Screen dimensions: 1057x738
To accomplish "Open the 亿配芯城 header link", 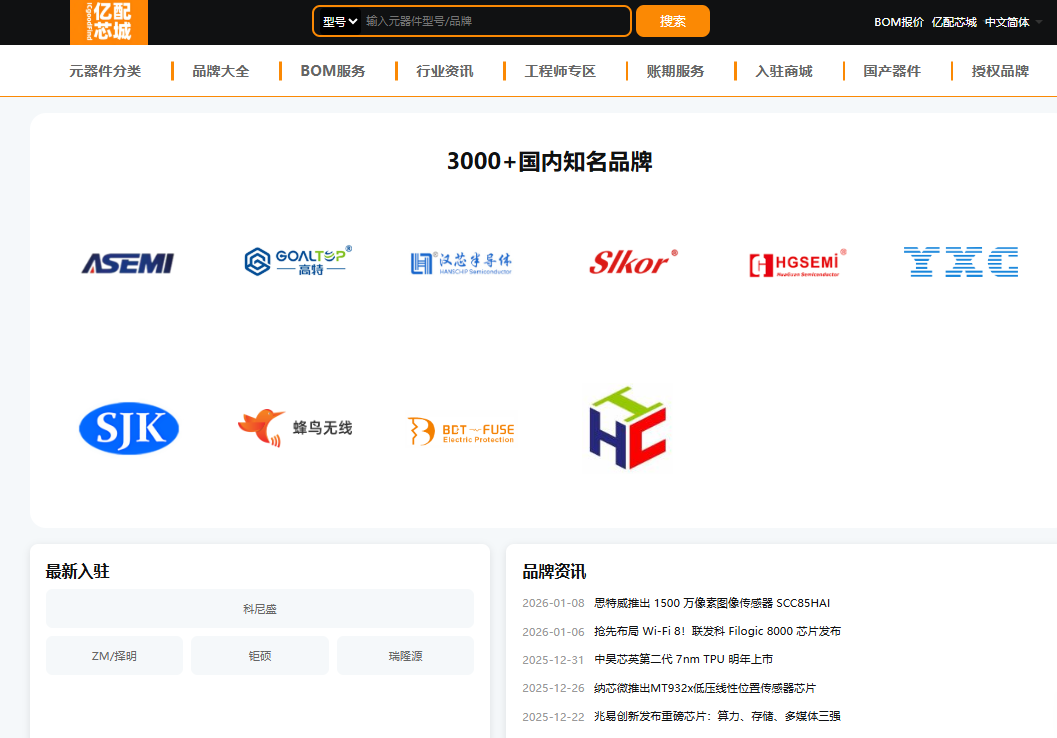I will 954,22.
